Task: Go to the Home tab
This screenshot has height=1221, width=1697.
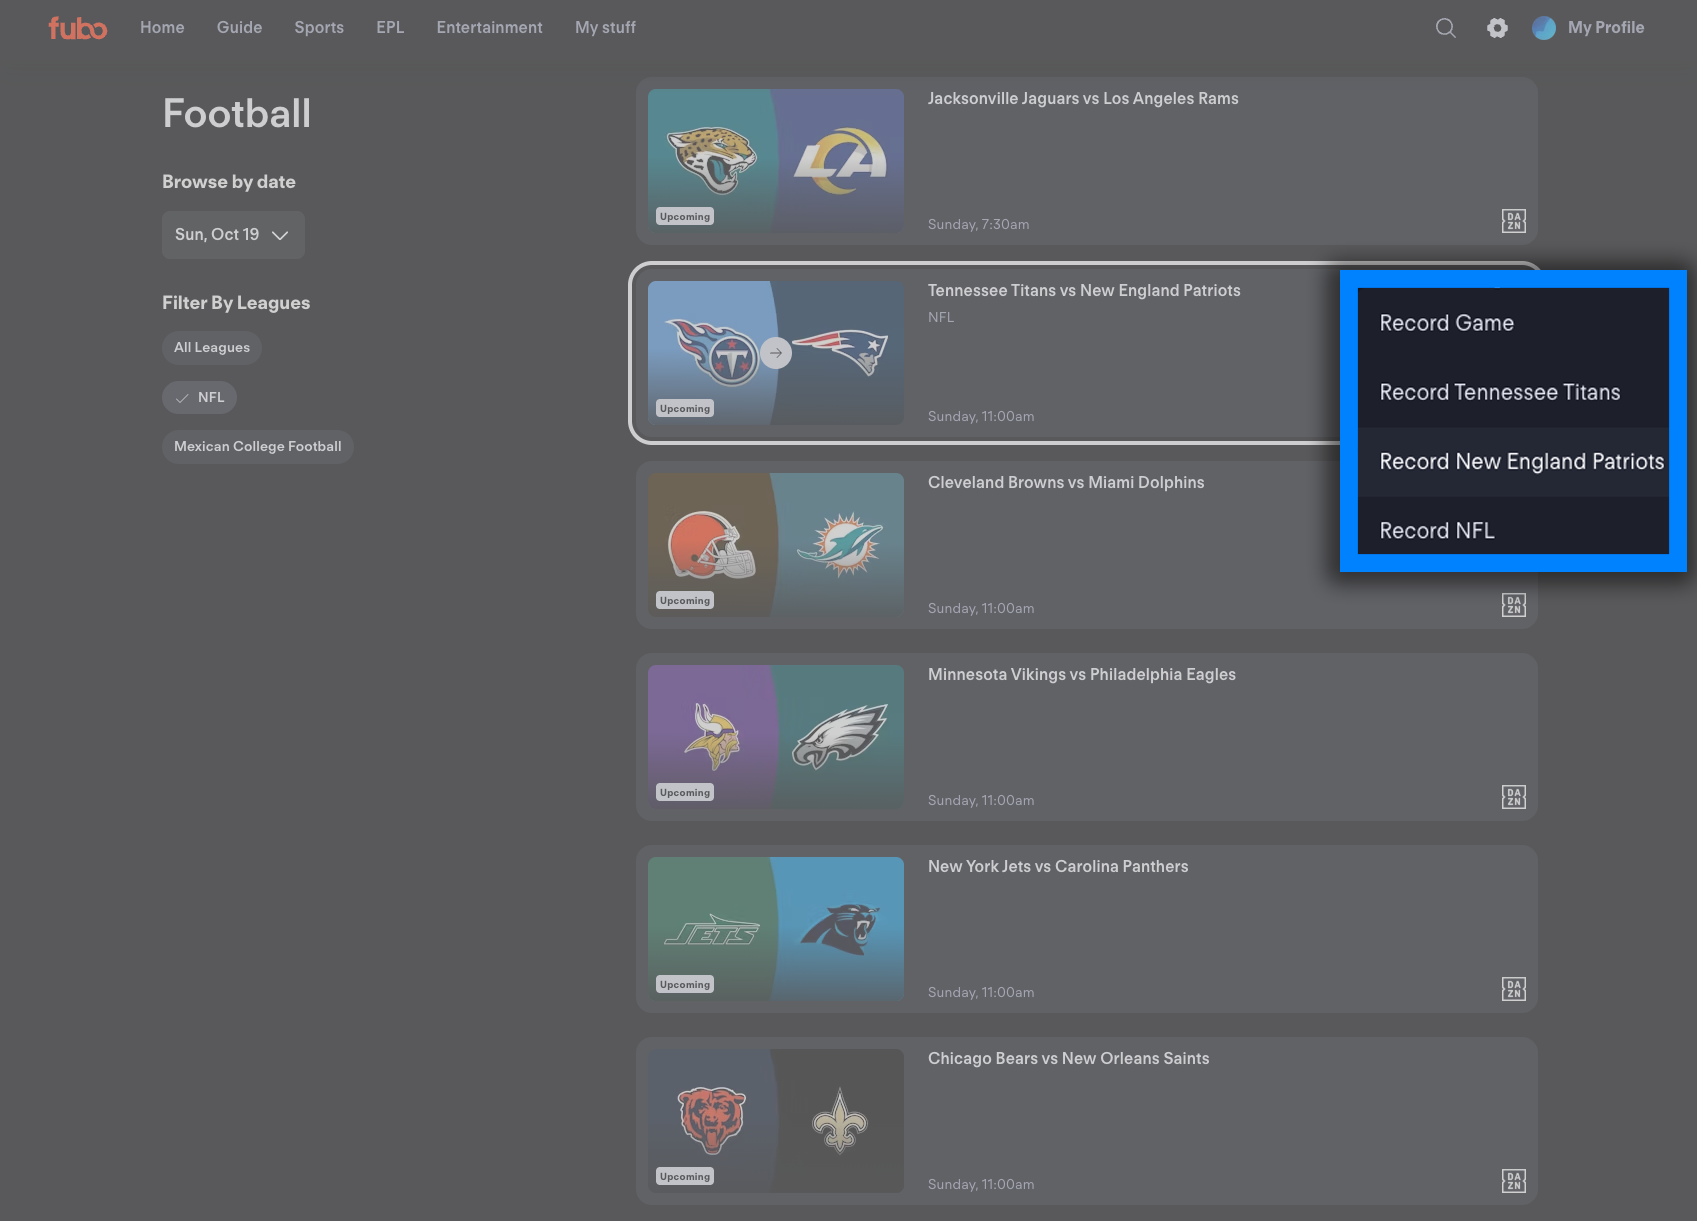Action: coord(162,28)
